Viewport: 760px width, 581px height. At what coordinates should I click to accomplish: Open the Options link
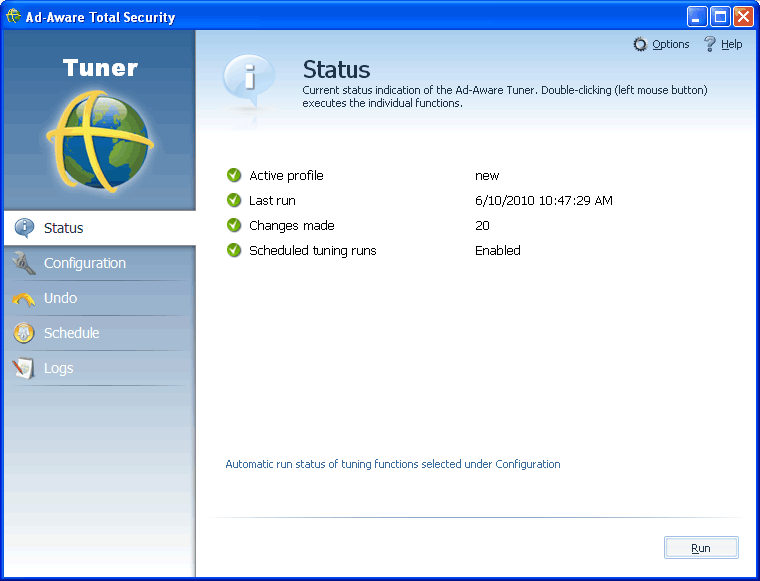tap(670, 44)
